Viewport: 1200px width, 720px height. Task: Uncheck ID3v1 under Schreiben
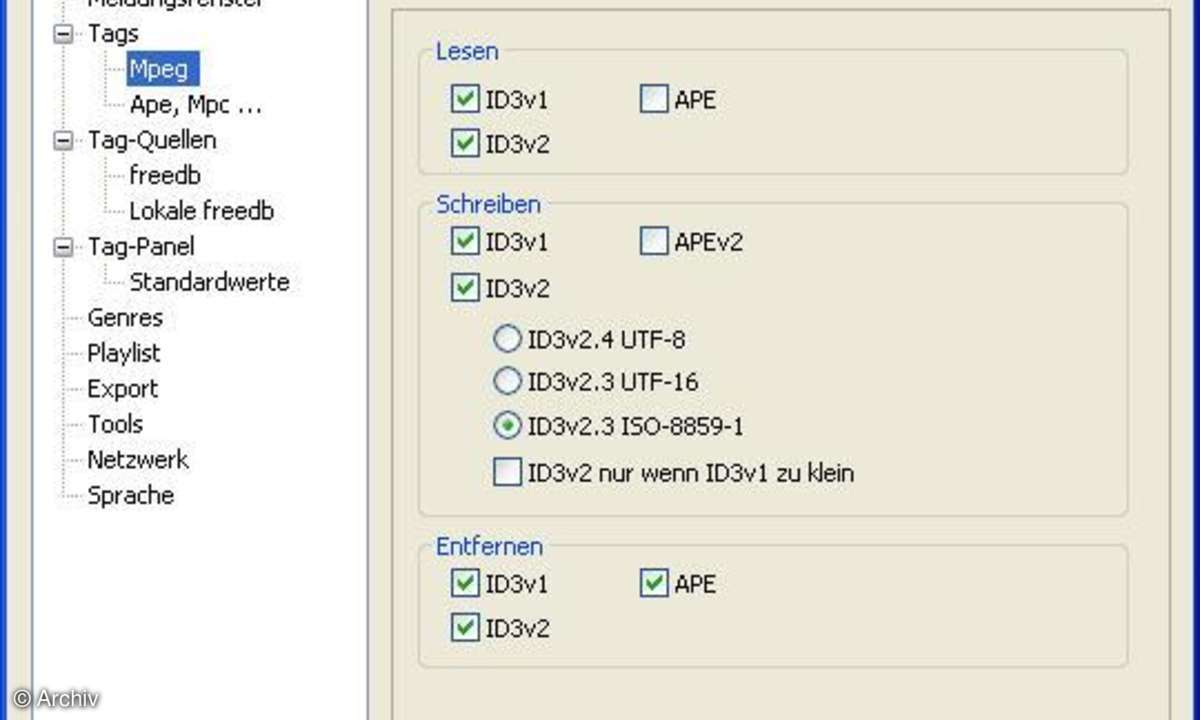[465, 242]
